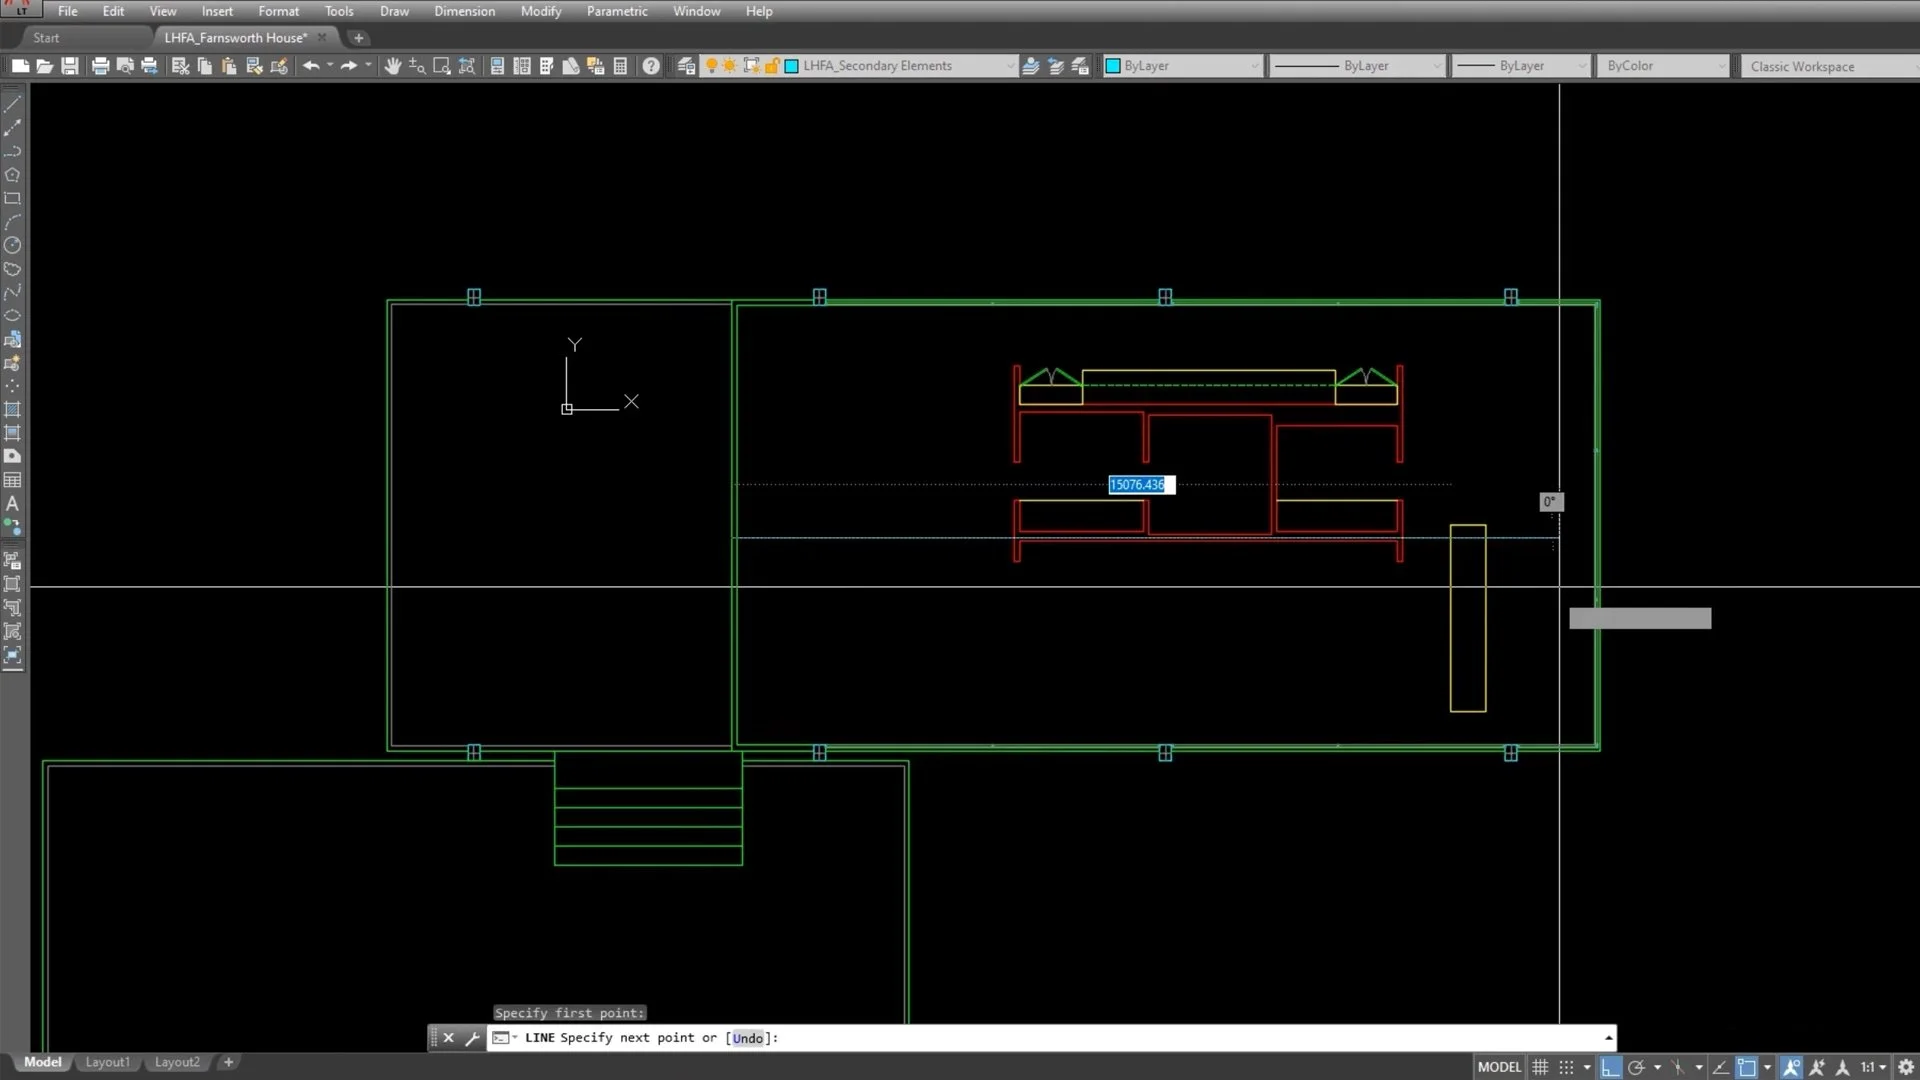
Task: Copy selection with the Copy to Clipboard icon
Action: 204,66
